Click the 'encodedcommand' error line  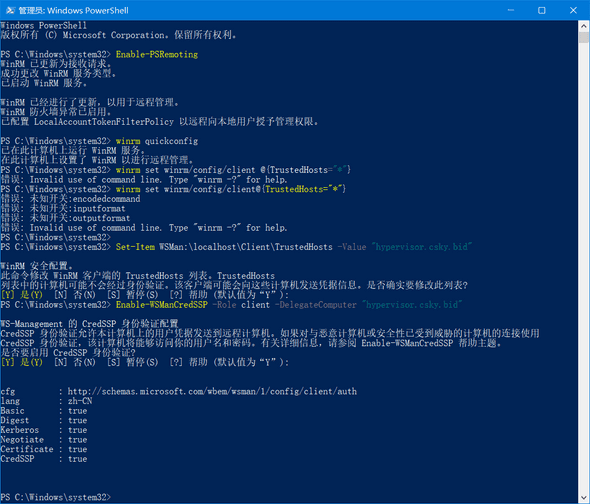tap(70, 199)
